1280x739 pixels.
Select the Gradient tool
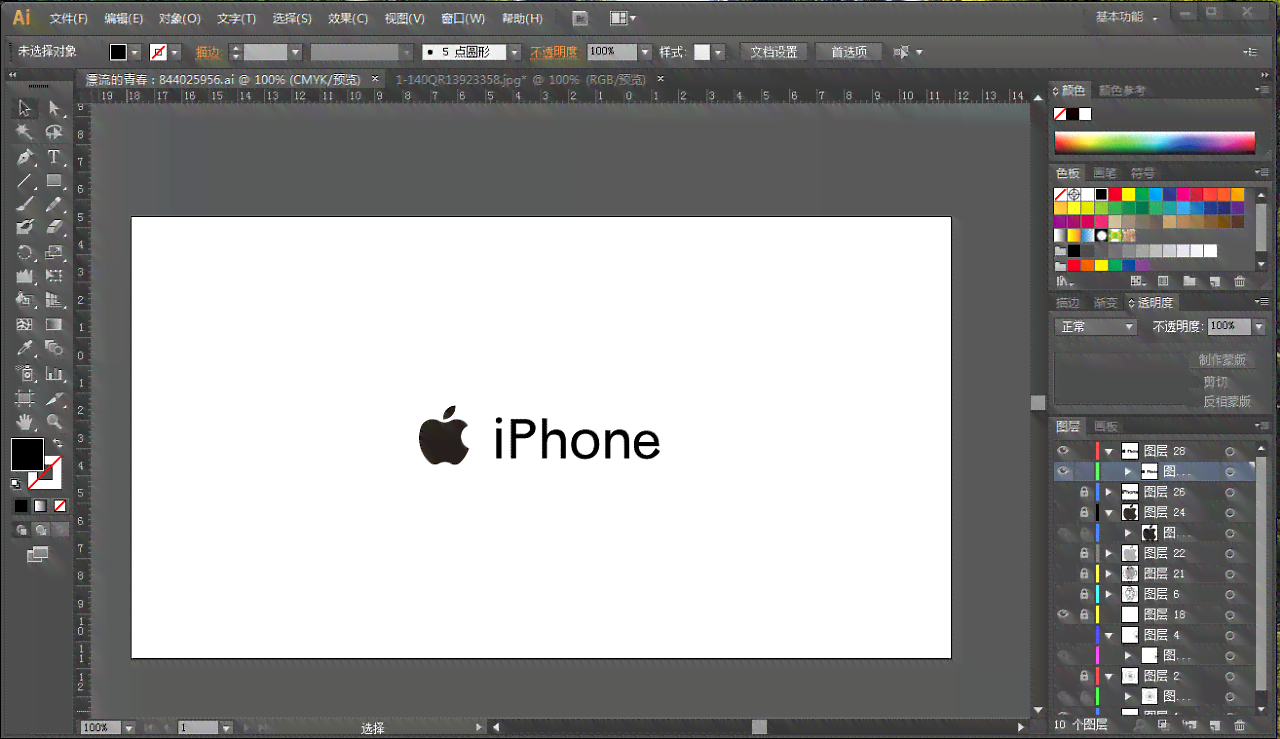54,324
